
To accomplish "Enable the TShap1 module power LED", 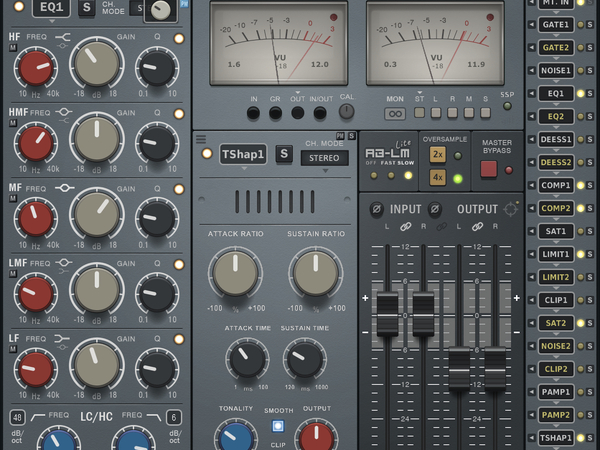I will [207, 154].
